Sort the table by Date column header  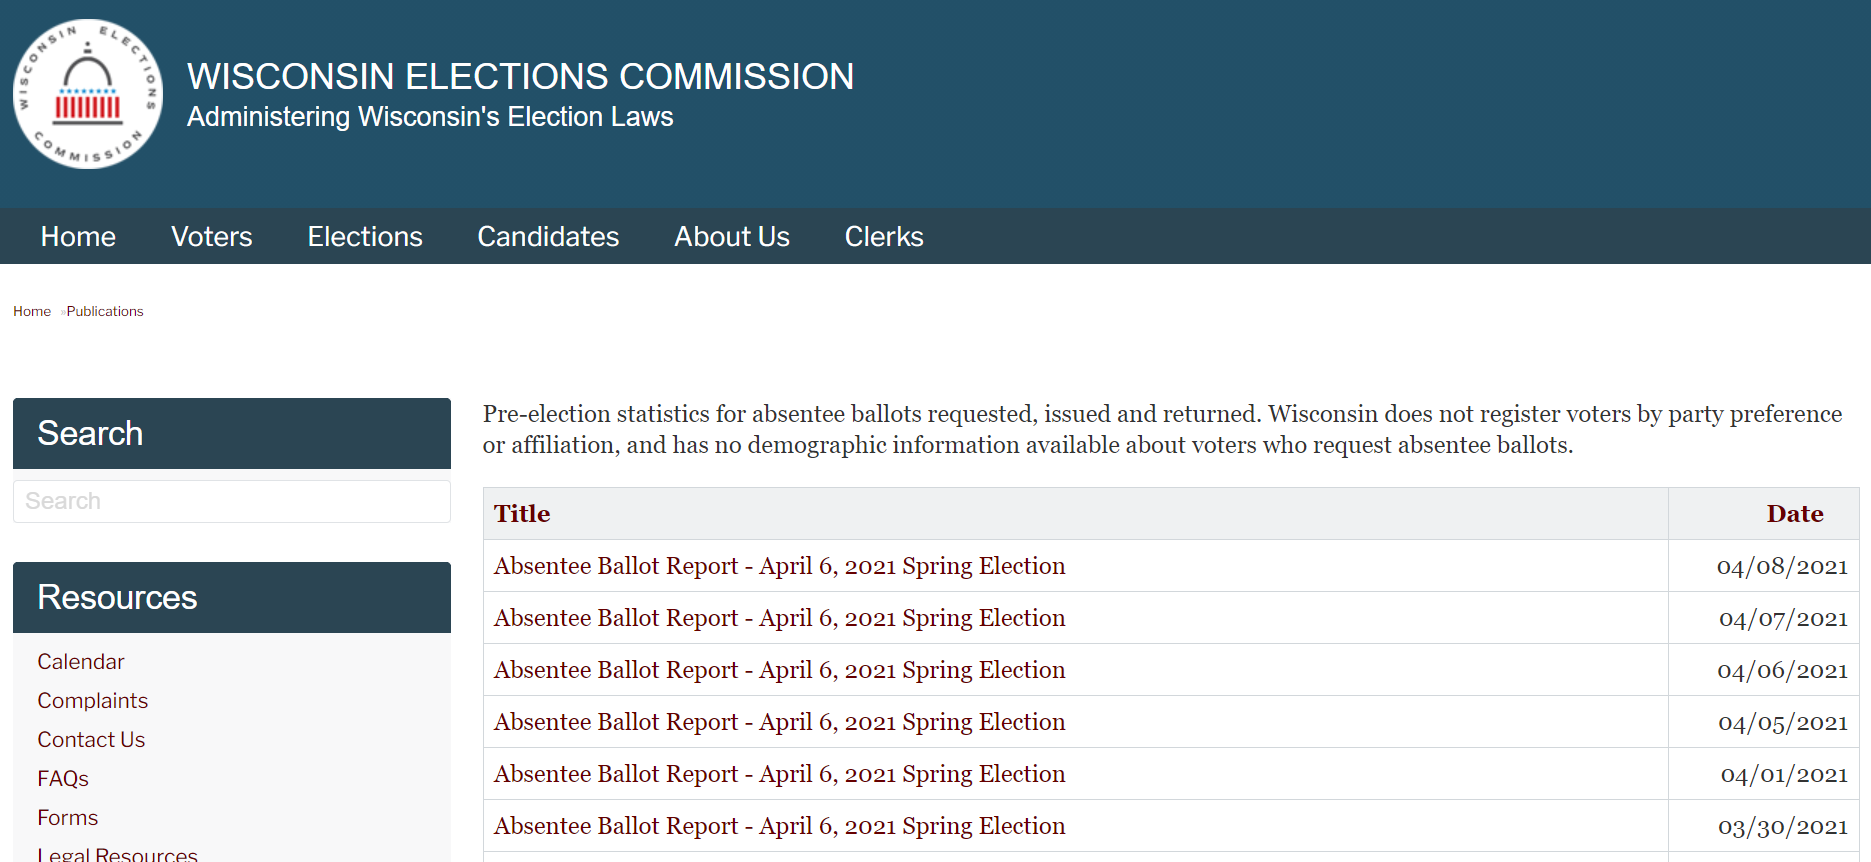click(x=1795, y=514)
